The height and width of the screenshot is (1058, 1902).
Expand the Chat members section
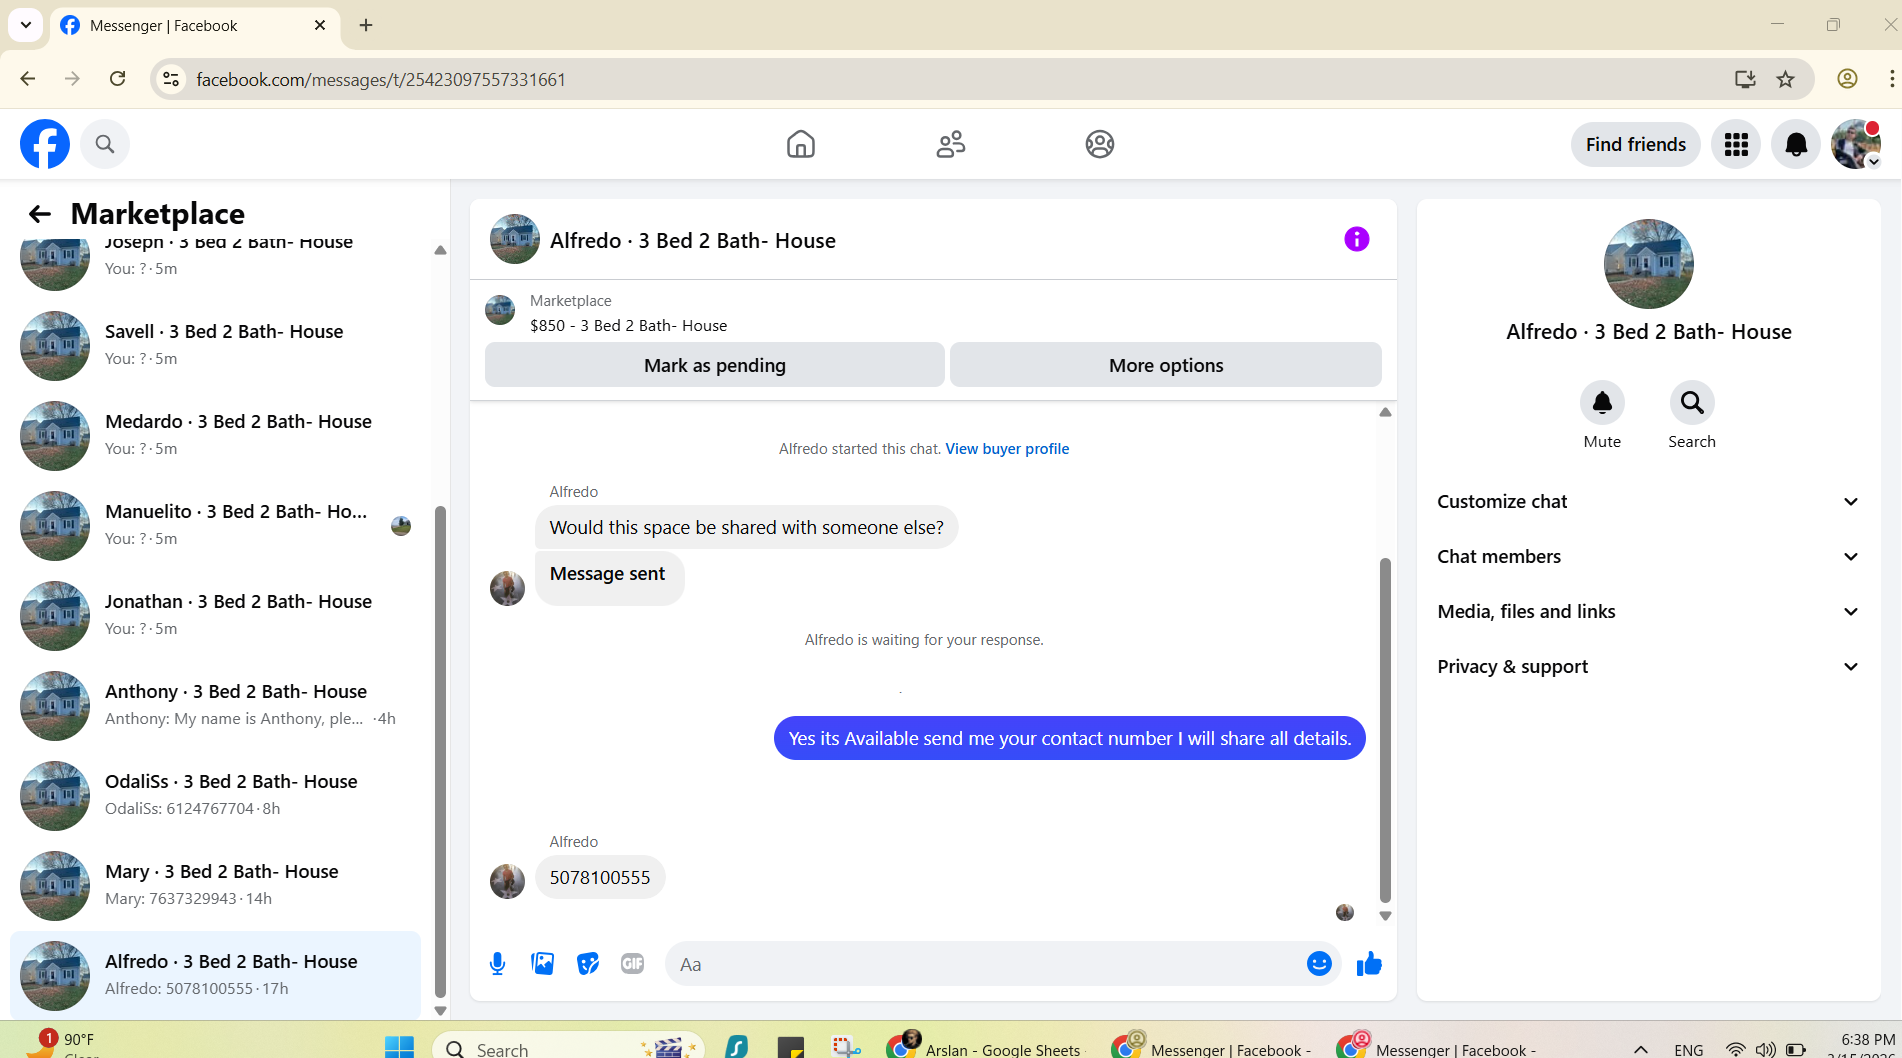1649,557
